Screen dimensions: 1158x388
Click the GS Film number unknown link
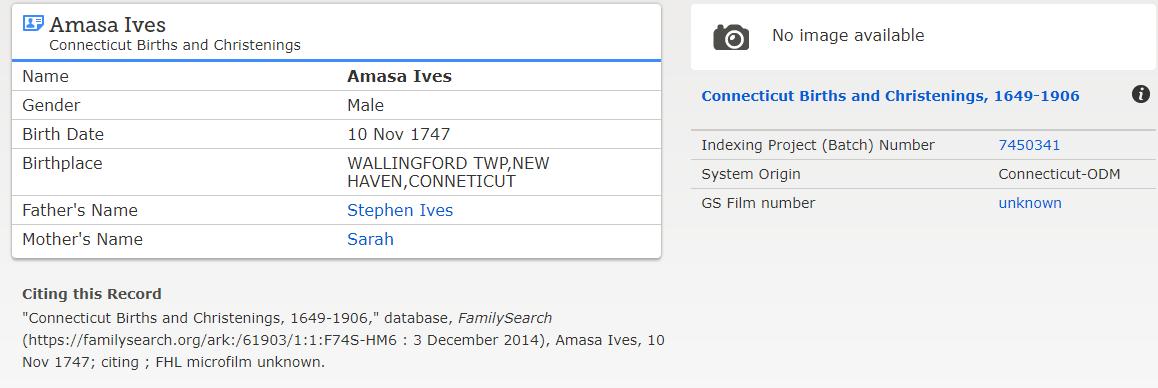[1029, 202]
